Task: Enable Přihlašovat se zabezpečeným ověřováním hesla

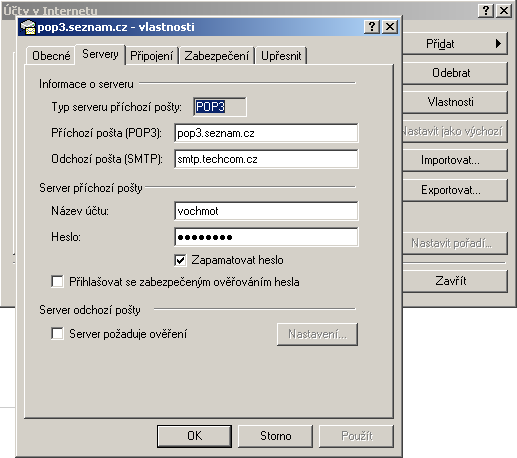Action: click(57, 281)
